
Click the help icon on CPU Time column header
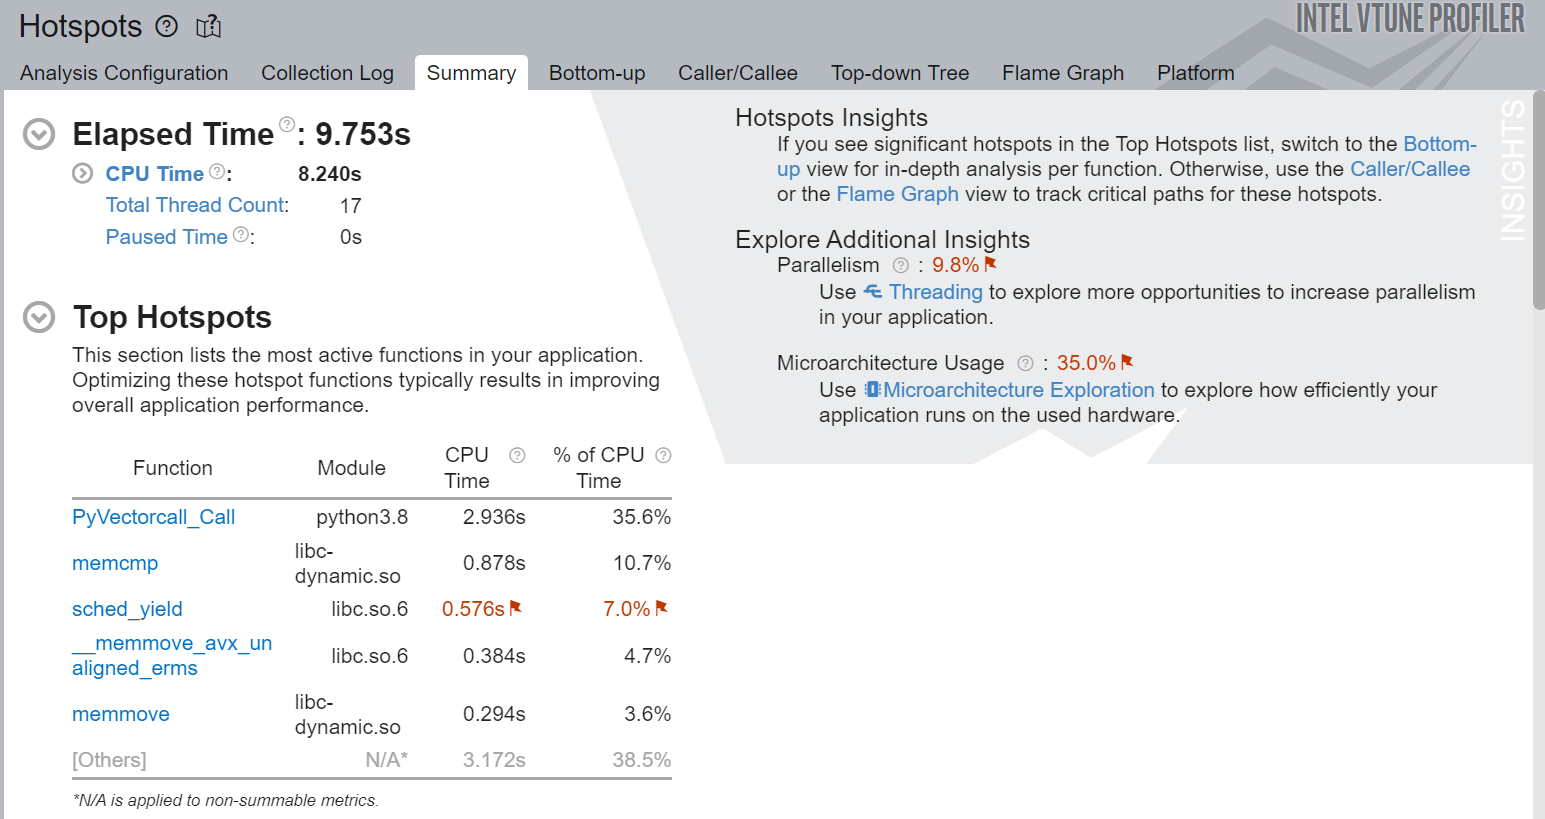517,456
